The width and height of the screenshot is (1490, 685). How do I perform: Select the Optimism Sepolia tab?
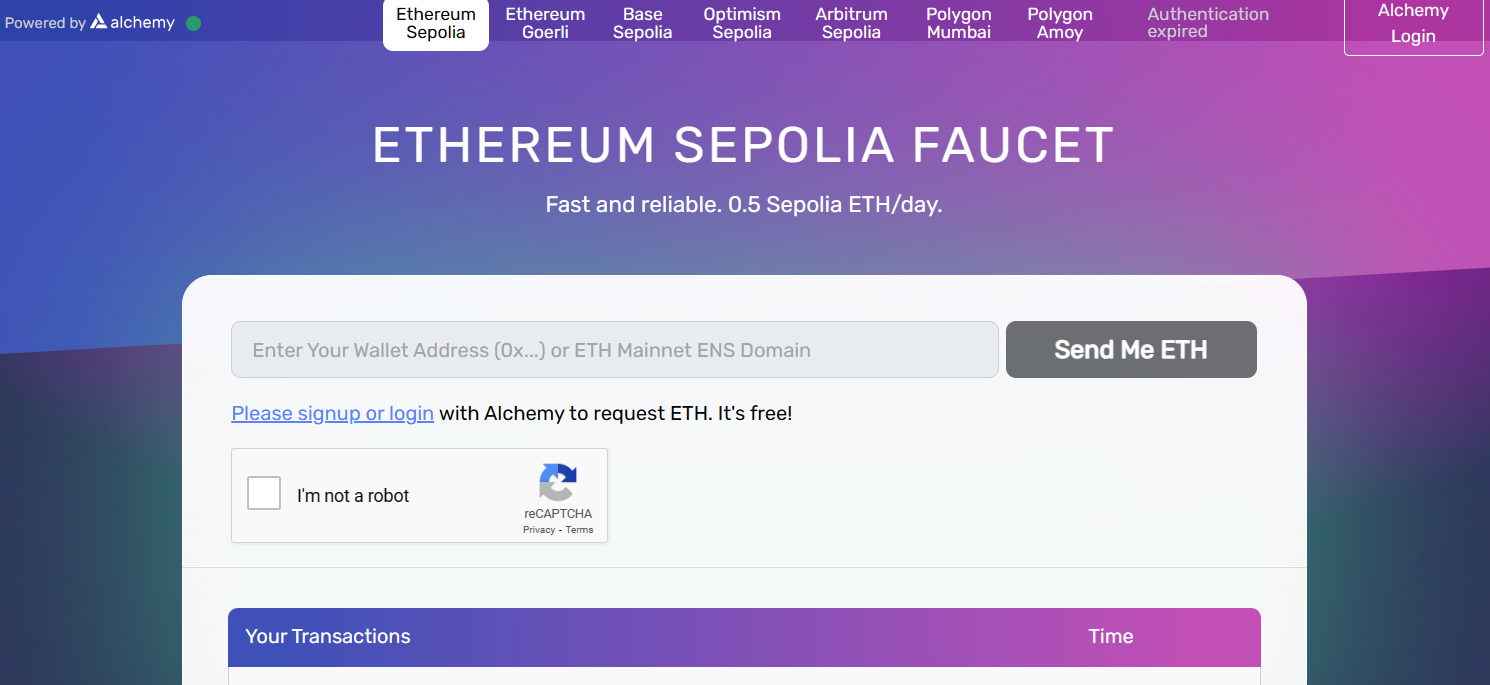click(x=742, y=23)
